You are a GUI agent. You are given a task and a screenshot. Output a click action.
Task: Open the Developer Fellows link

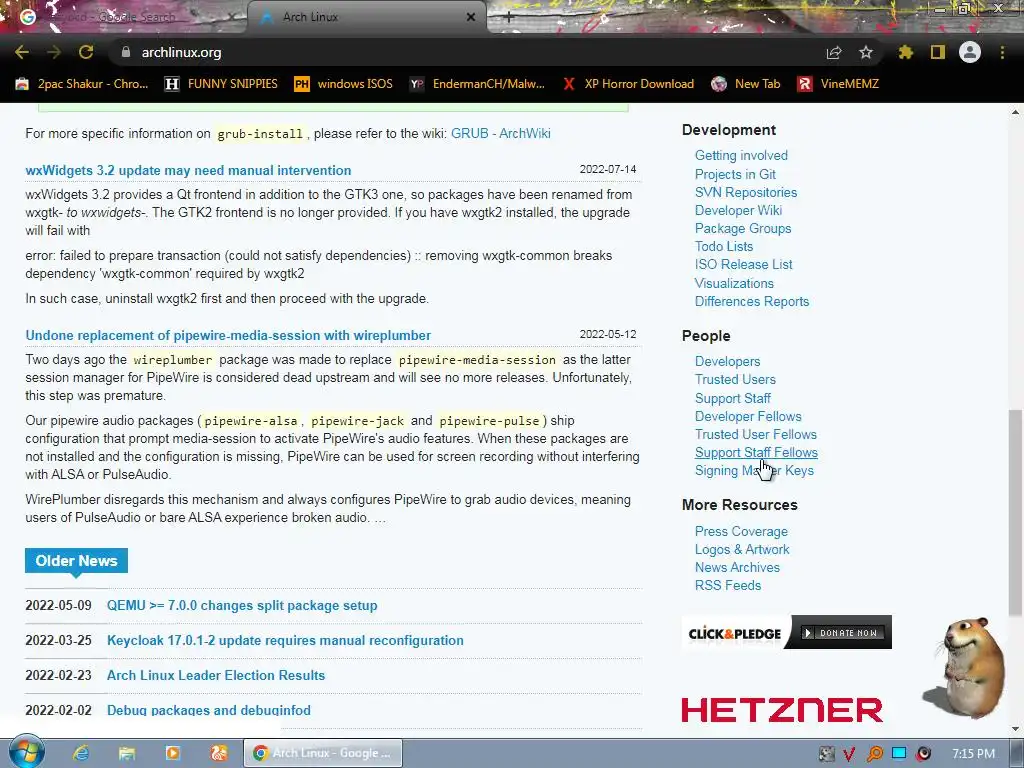pos(748,417)
